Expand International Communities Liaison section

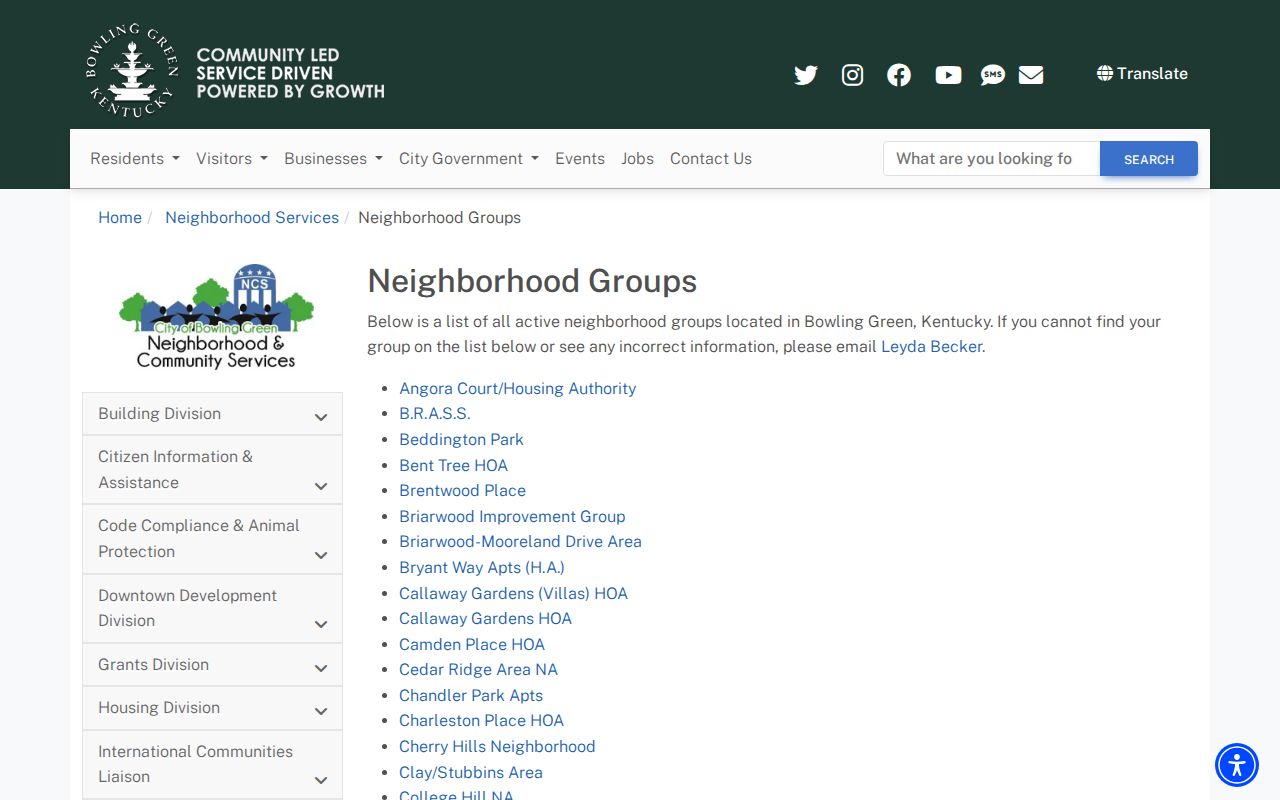(x=212, y=764)
